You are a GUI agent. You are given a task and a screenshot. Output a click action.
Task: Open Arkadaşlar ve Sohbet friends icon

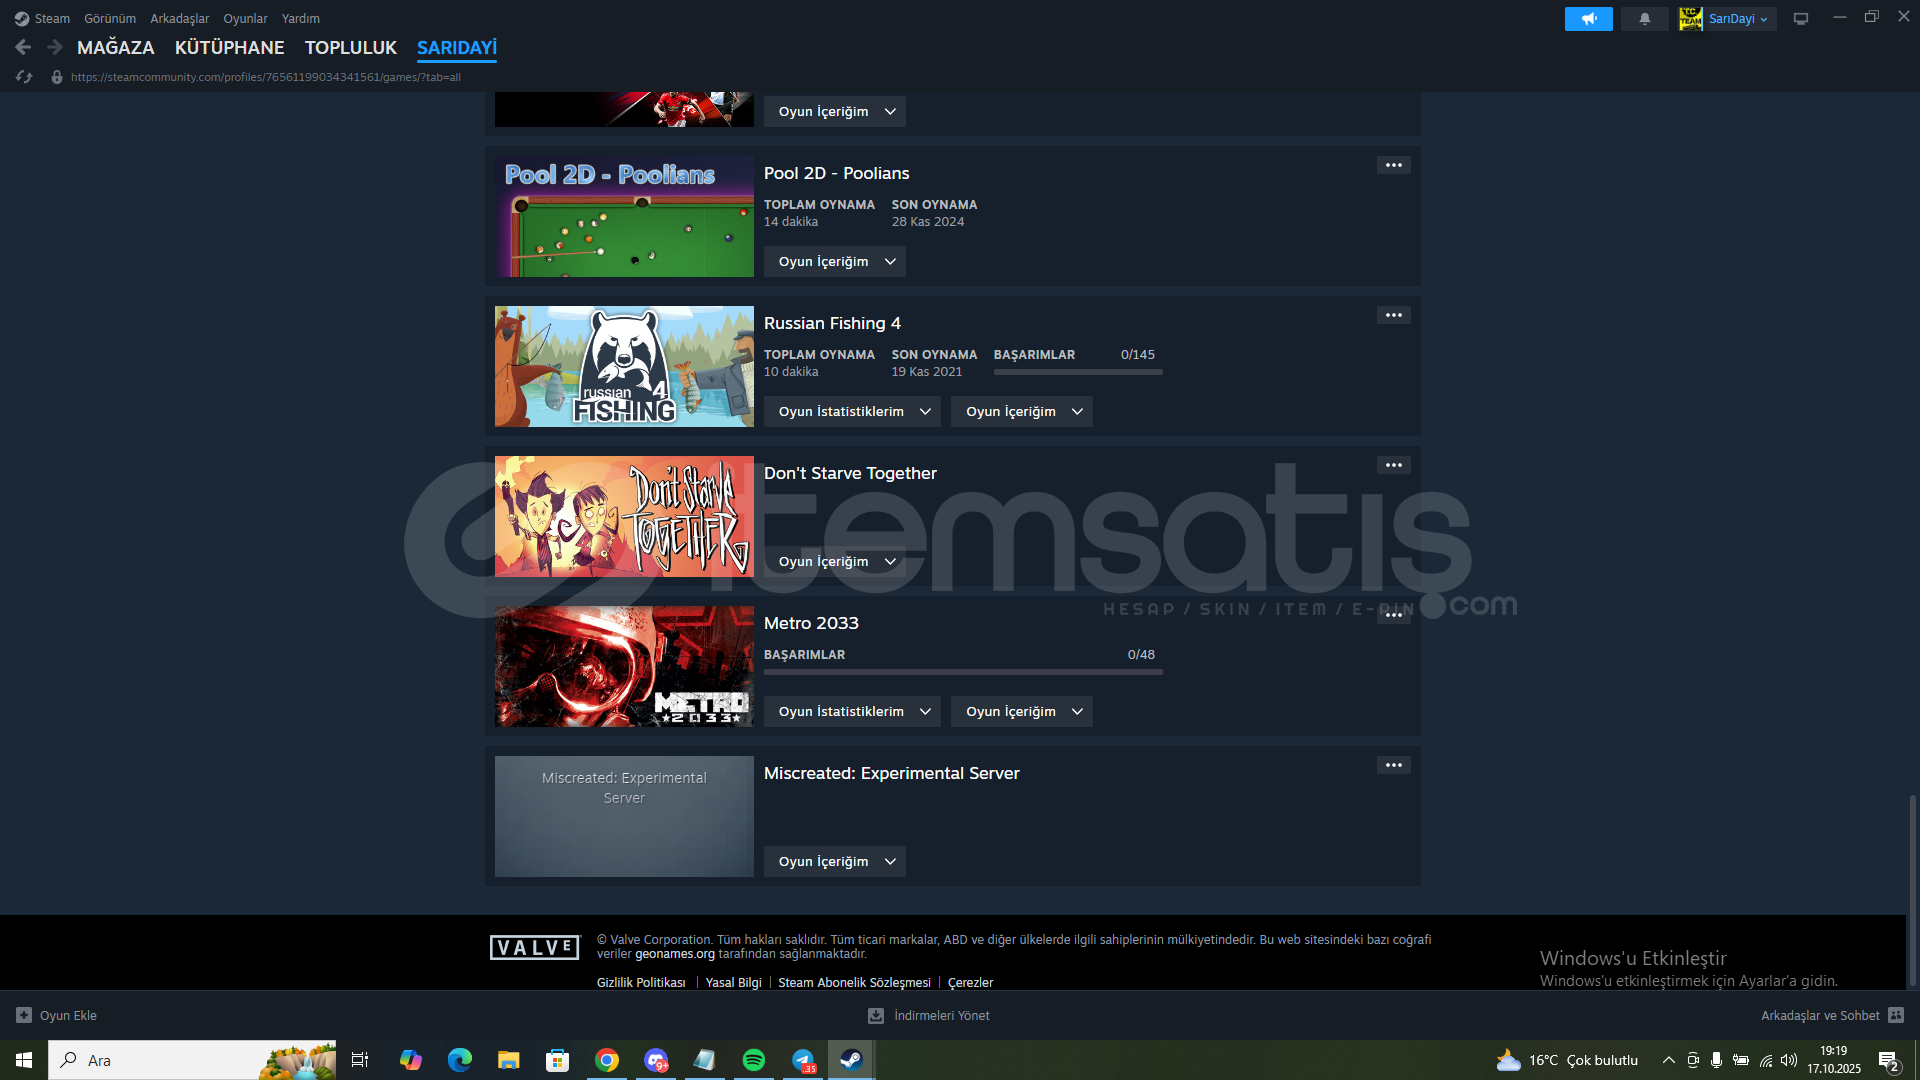pos(1895,1015)
